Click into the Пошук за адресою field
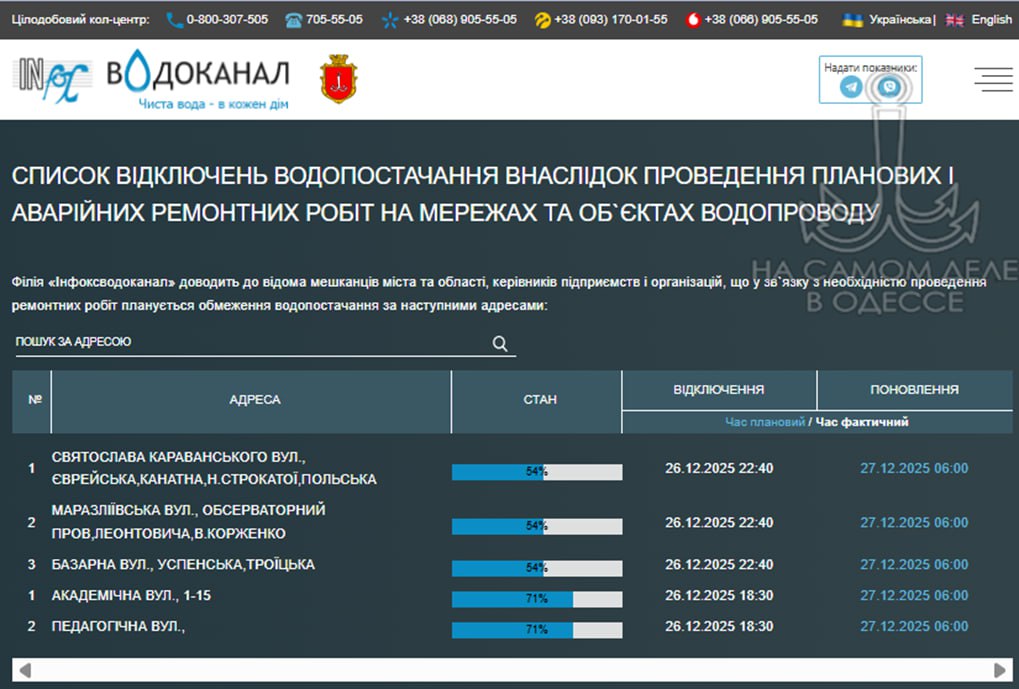Image resolution: width=1019 pixels, height=689 pixels. [250, 342]
